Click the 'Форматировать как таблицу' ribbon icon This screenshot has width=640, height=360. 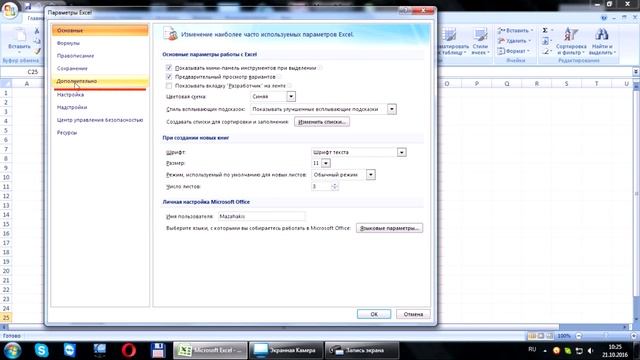452,41
